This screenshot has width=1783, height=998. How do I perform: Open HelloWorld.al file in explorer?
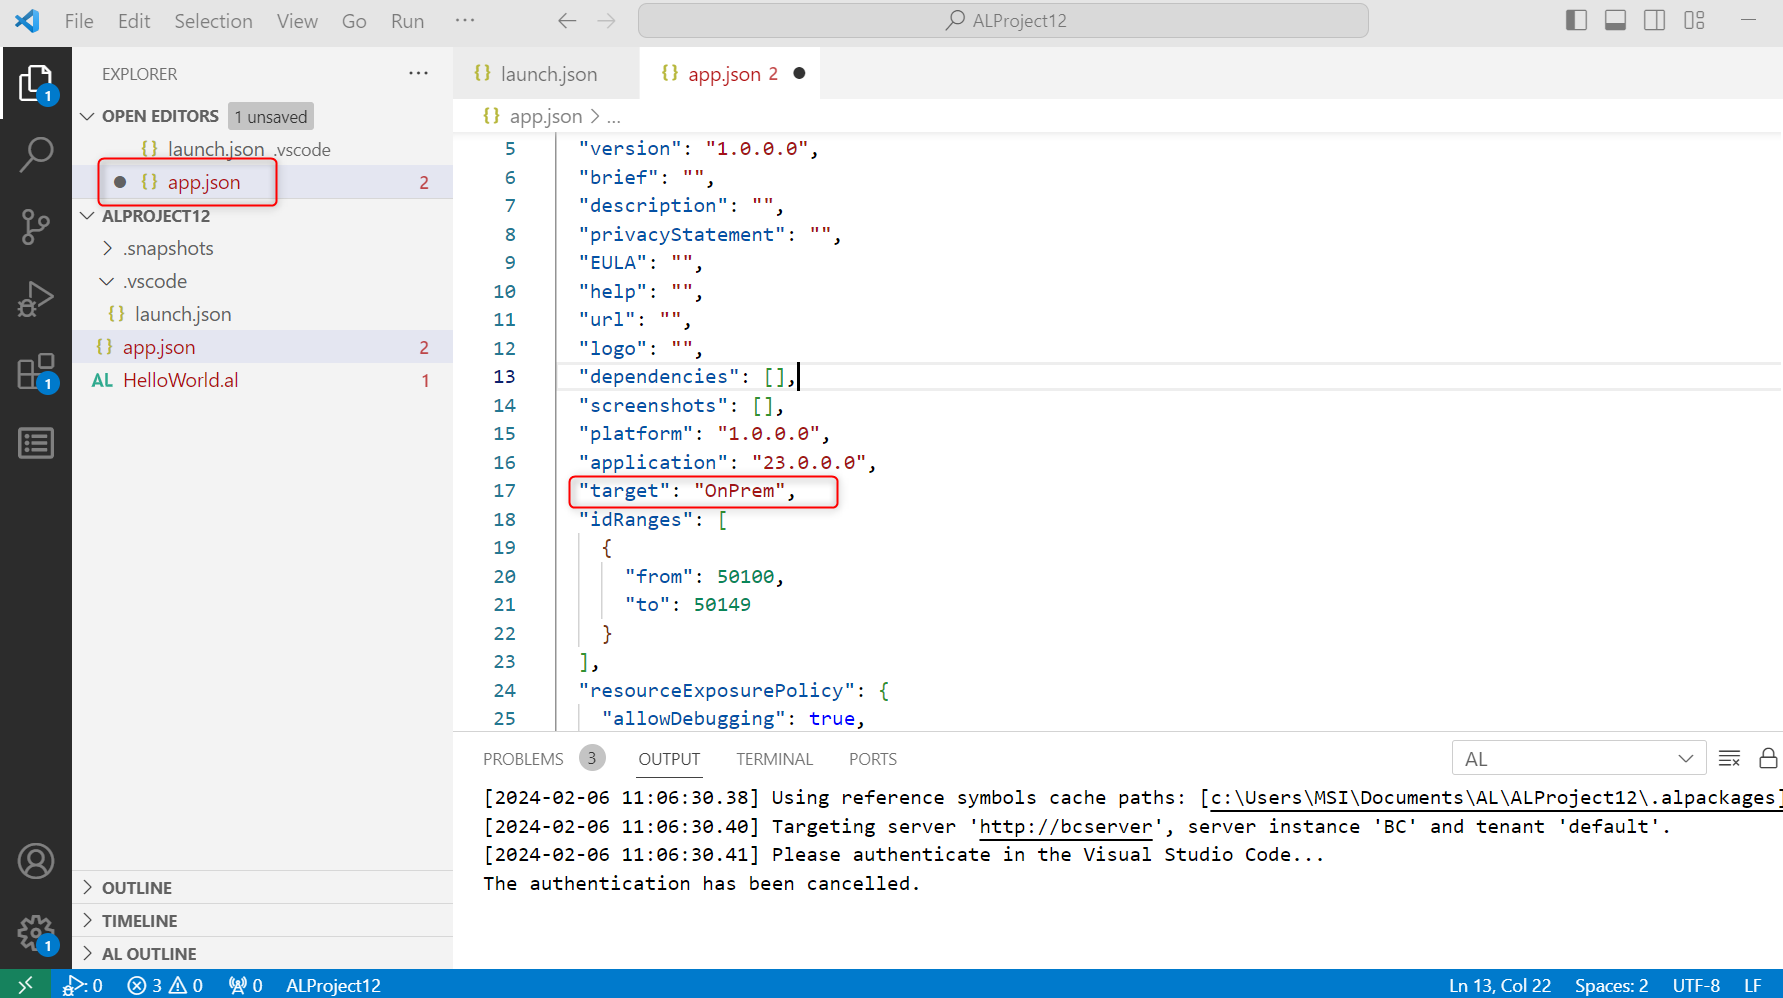coord(180,380)
